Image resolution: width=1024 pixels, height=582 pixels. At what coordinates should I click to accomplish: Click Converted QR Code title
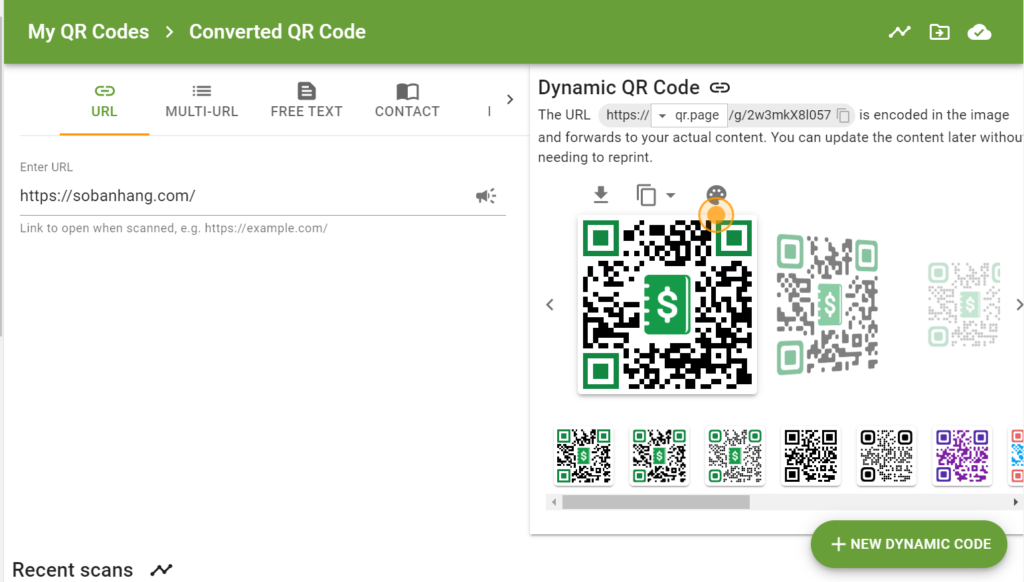click(x=278, y=31)
